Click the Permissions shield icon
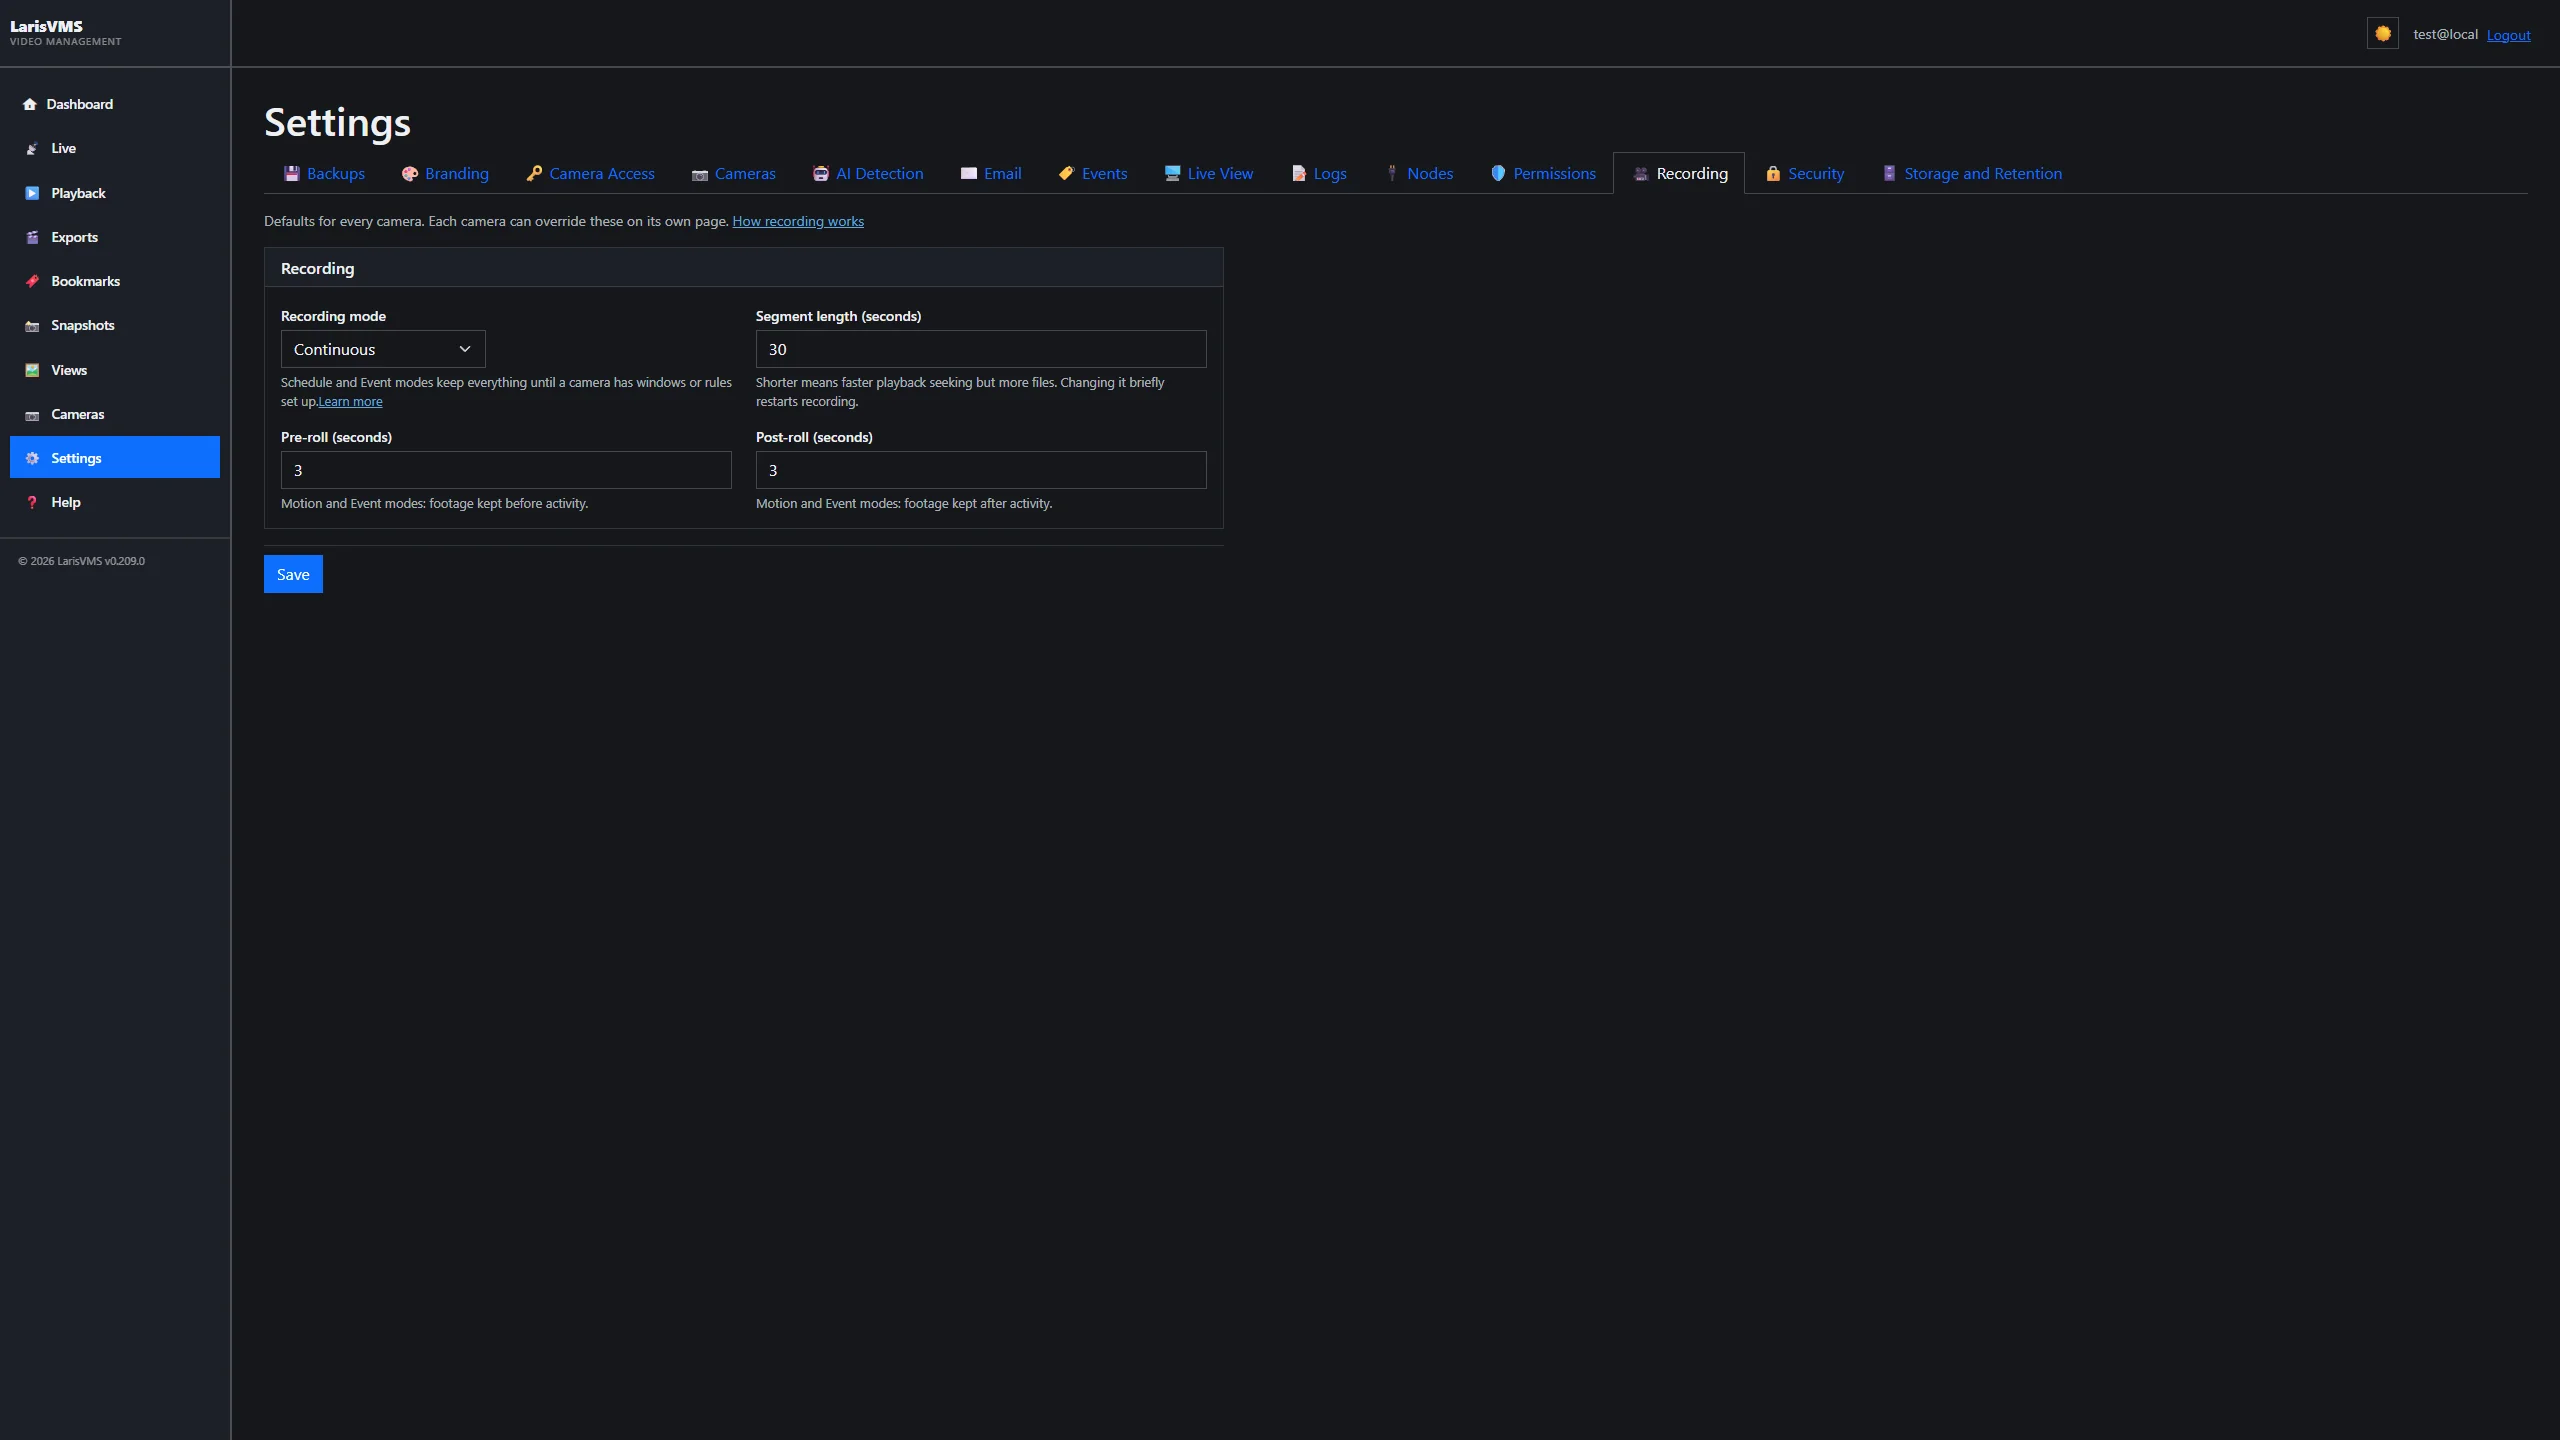This screenshot has width=2560, height=1440. pyautogui.click(x=1498, y=174)
